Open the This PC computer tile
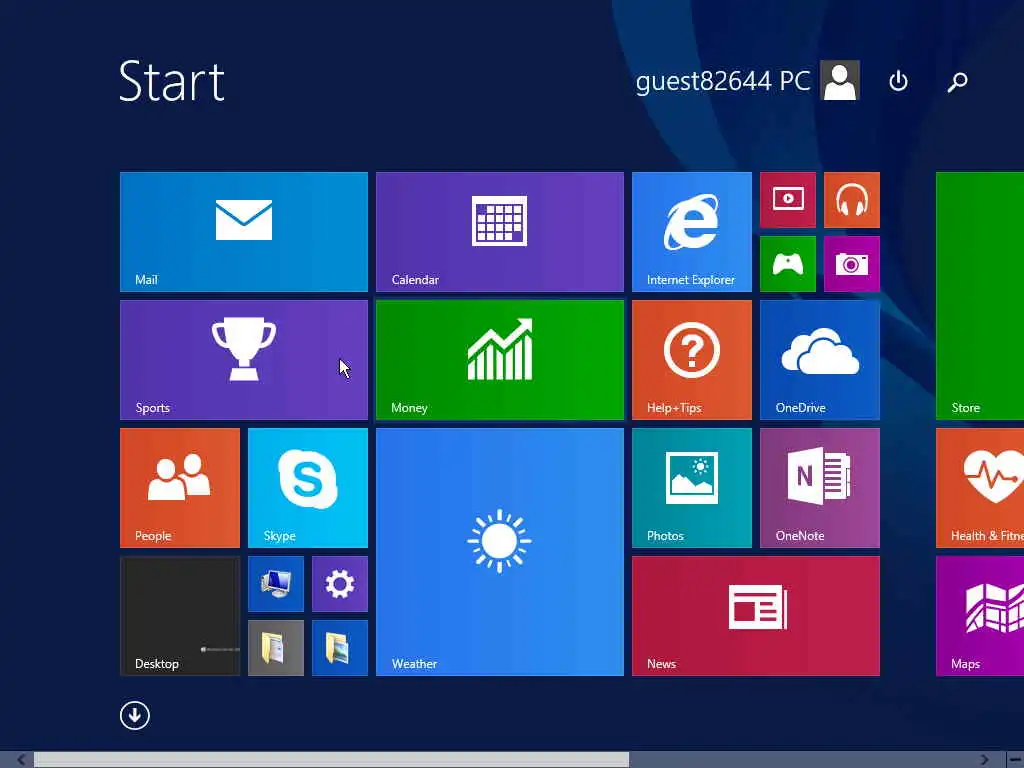Screen dimensions: 1024x768 point(276,584)
